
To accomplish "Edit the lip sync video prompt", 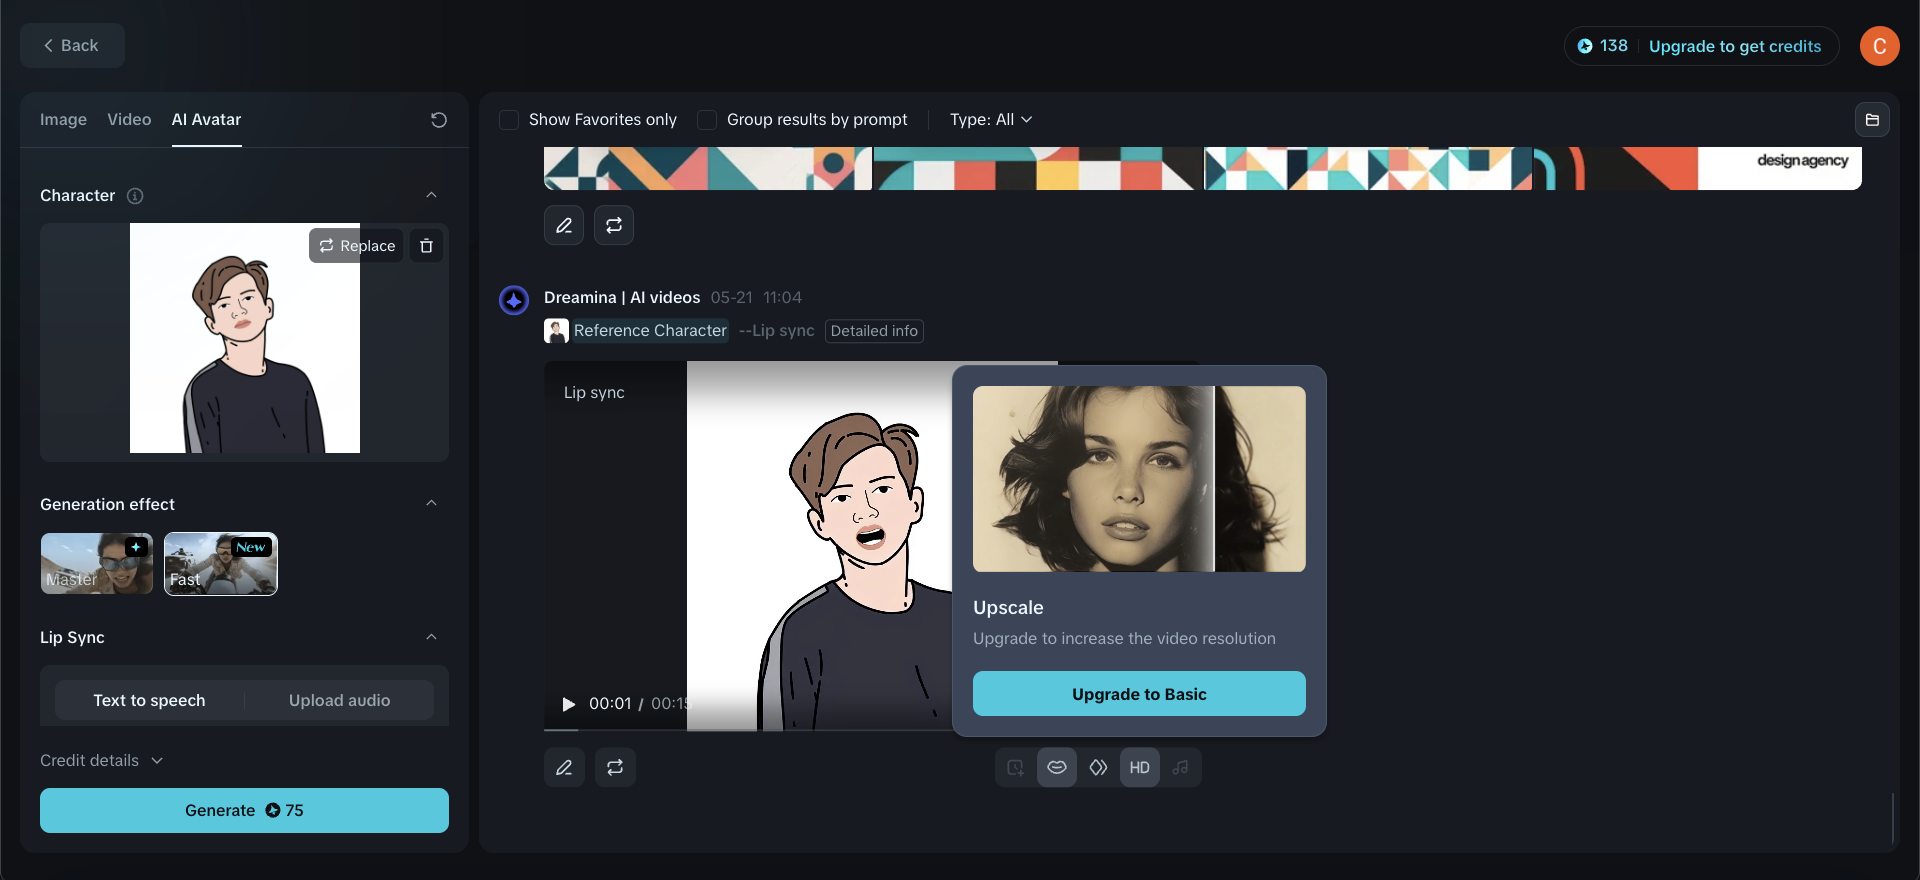I will tap(564, 767).
